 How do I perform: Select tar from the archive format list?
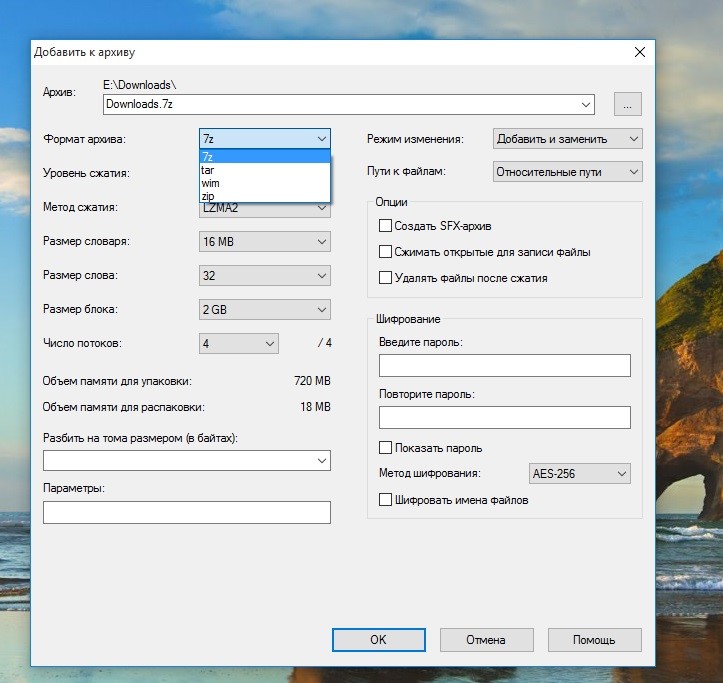click(264, 170)
